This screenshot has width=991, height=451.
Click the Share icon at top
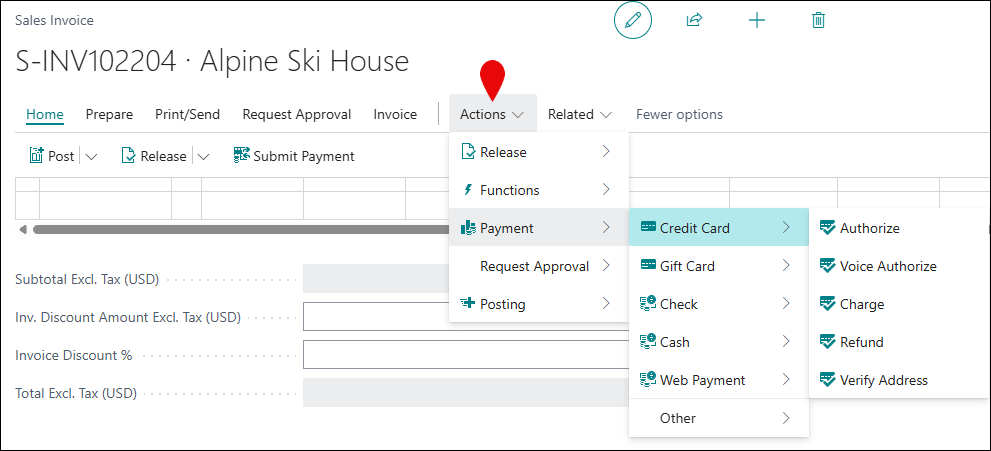pyautogui.click(x=694, y=20)
